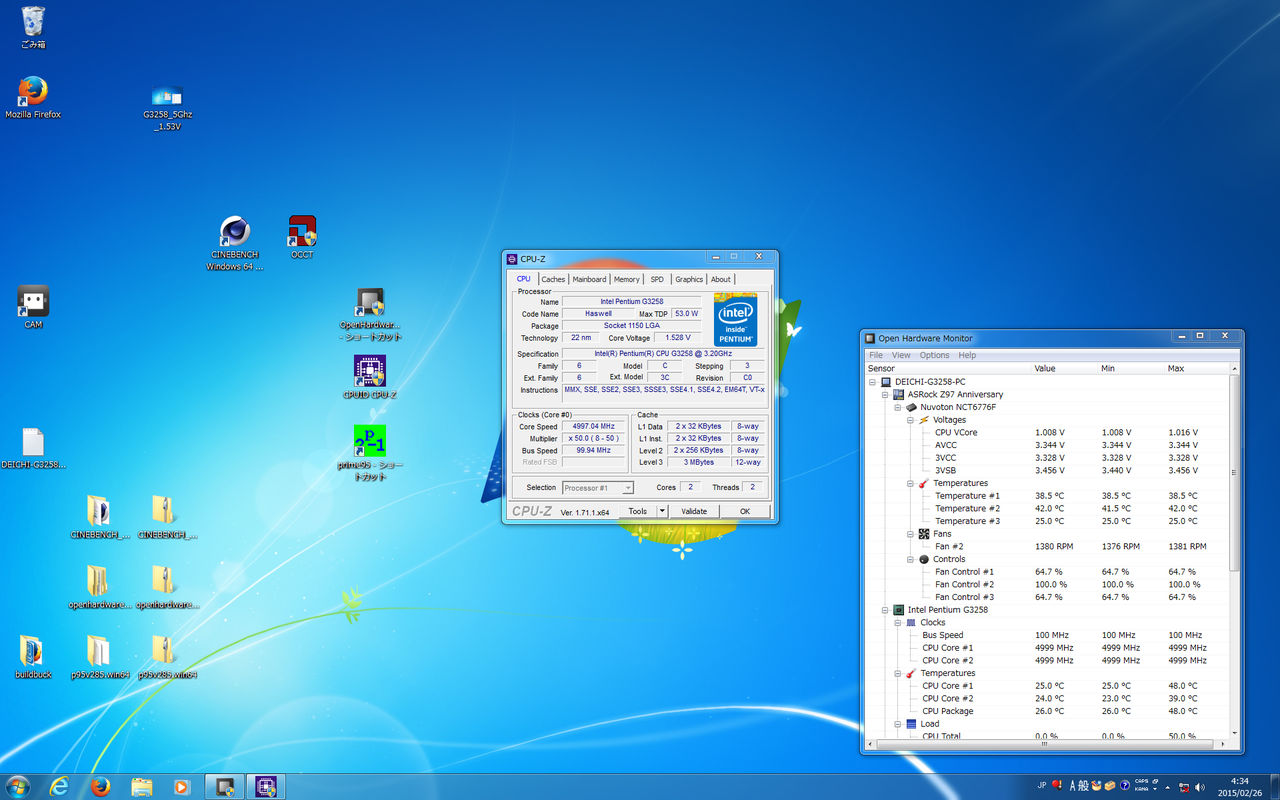This screenshot has height=800, width=1280.
Task: Switch to the Memory tab in CPU-Z
Action: [627, 280]
